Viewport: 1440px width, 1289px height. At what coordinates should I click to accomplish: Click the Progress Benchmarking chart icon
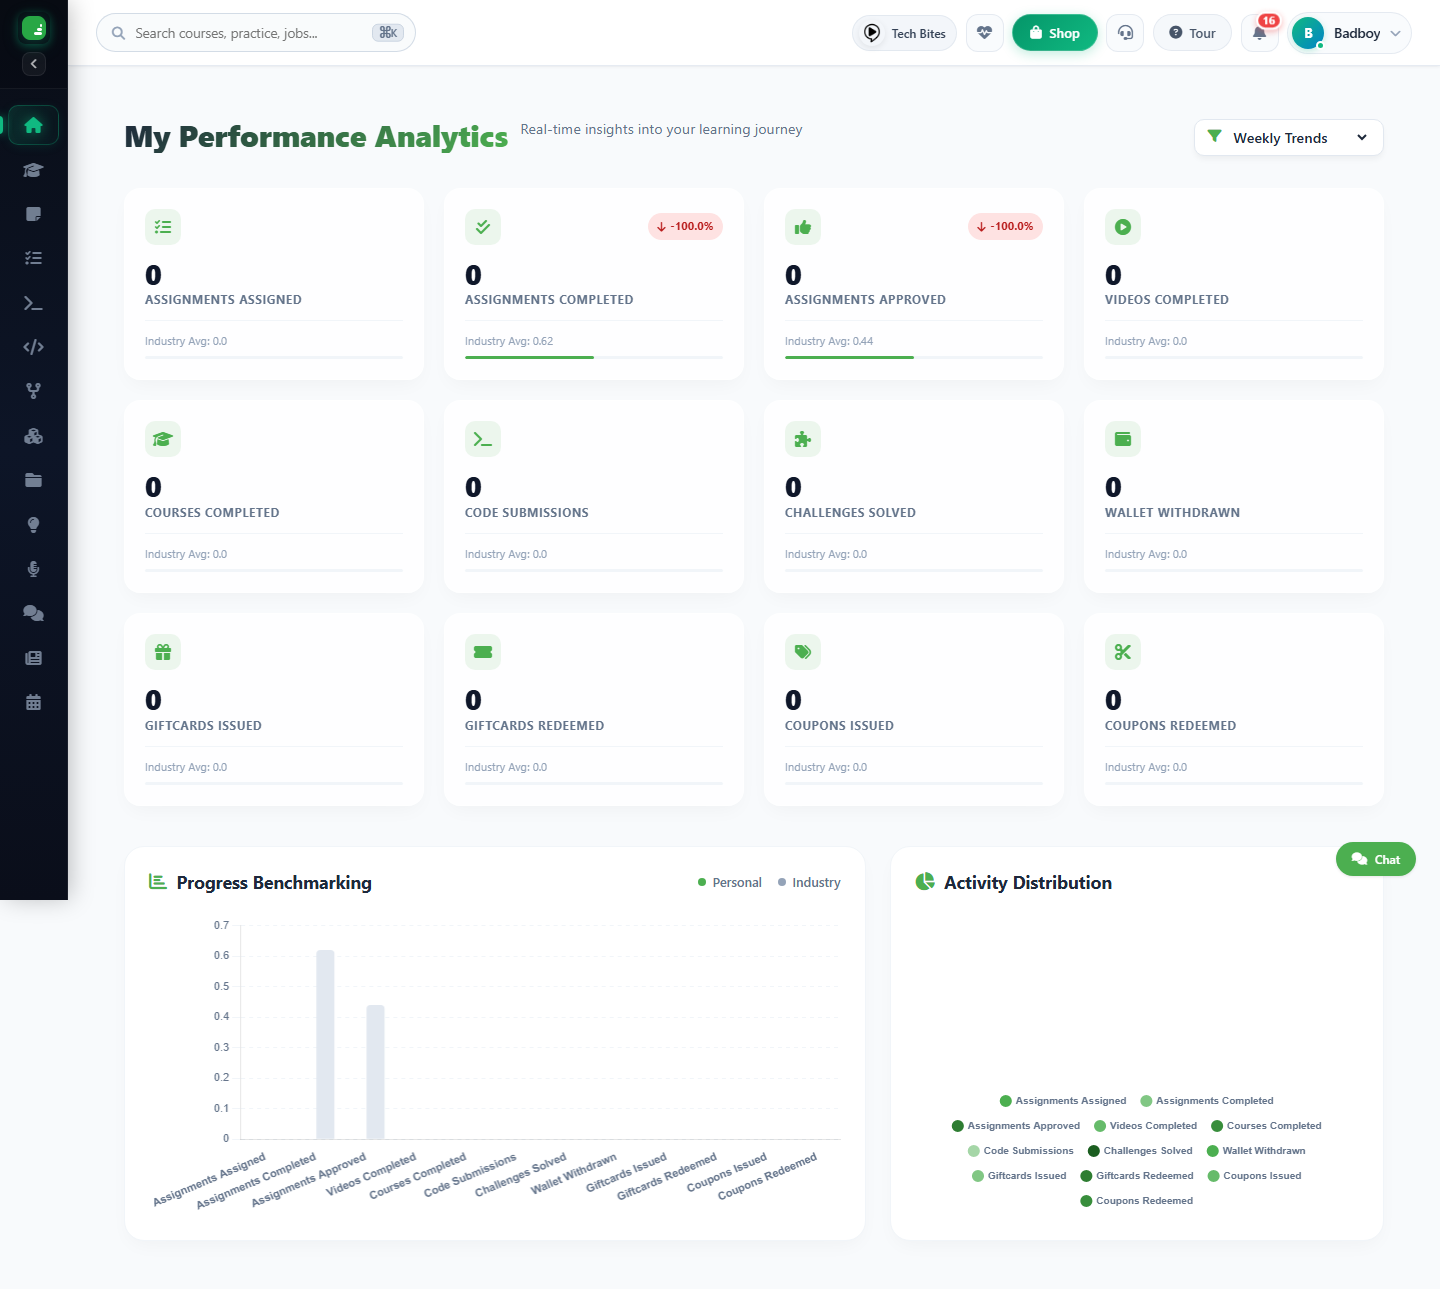[157, 882]
